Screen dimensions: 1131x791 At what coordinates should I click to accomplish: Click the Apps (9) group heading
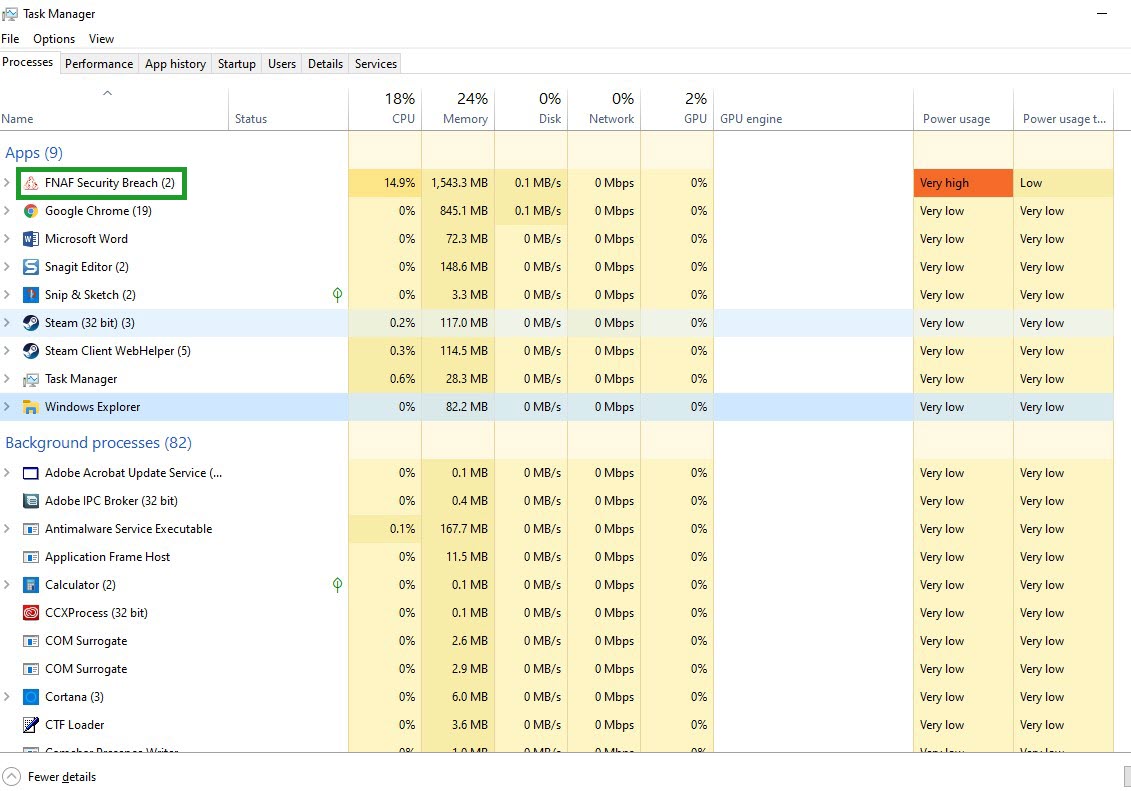[34, 153]
